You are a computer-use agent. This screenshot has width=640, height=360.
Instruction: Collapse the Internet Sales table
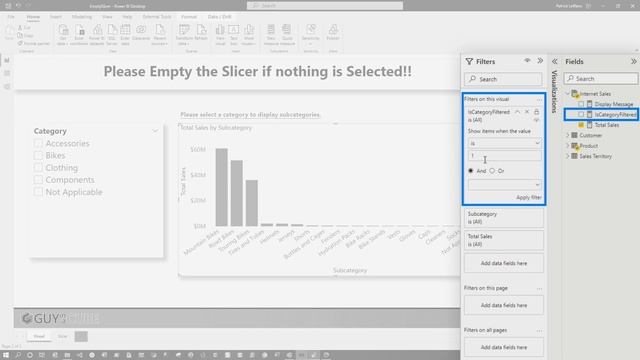567,93
